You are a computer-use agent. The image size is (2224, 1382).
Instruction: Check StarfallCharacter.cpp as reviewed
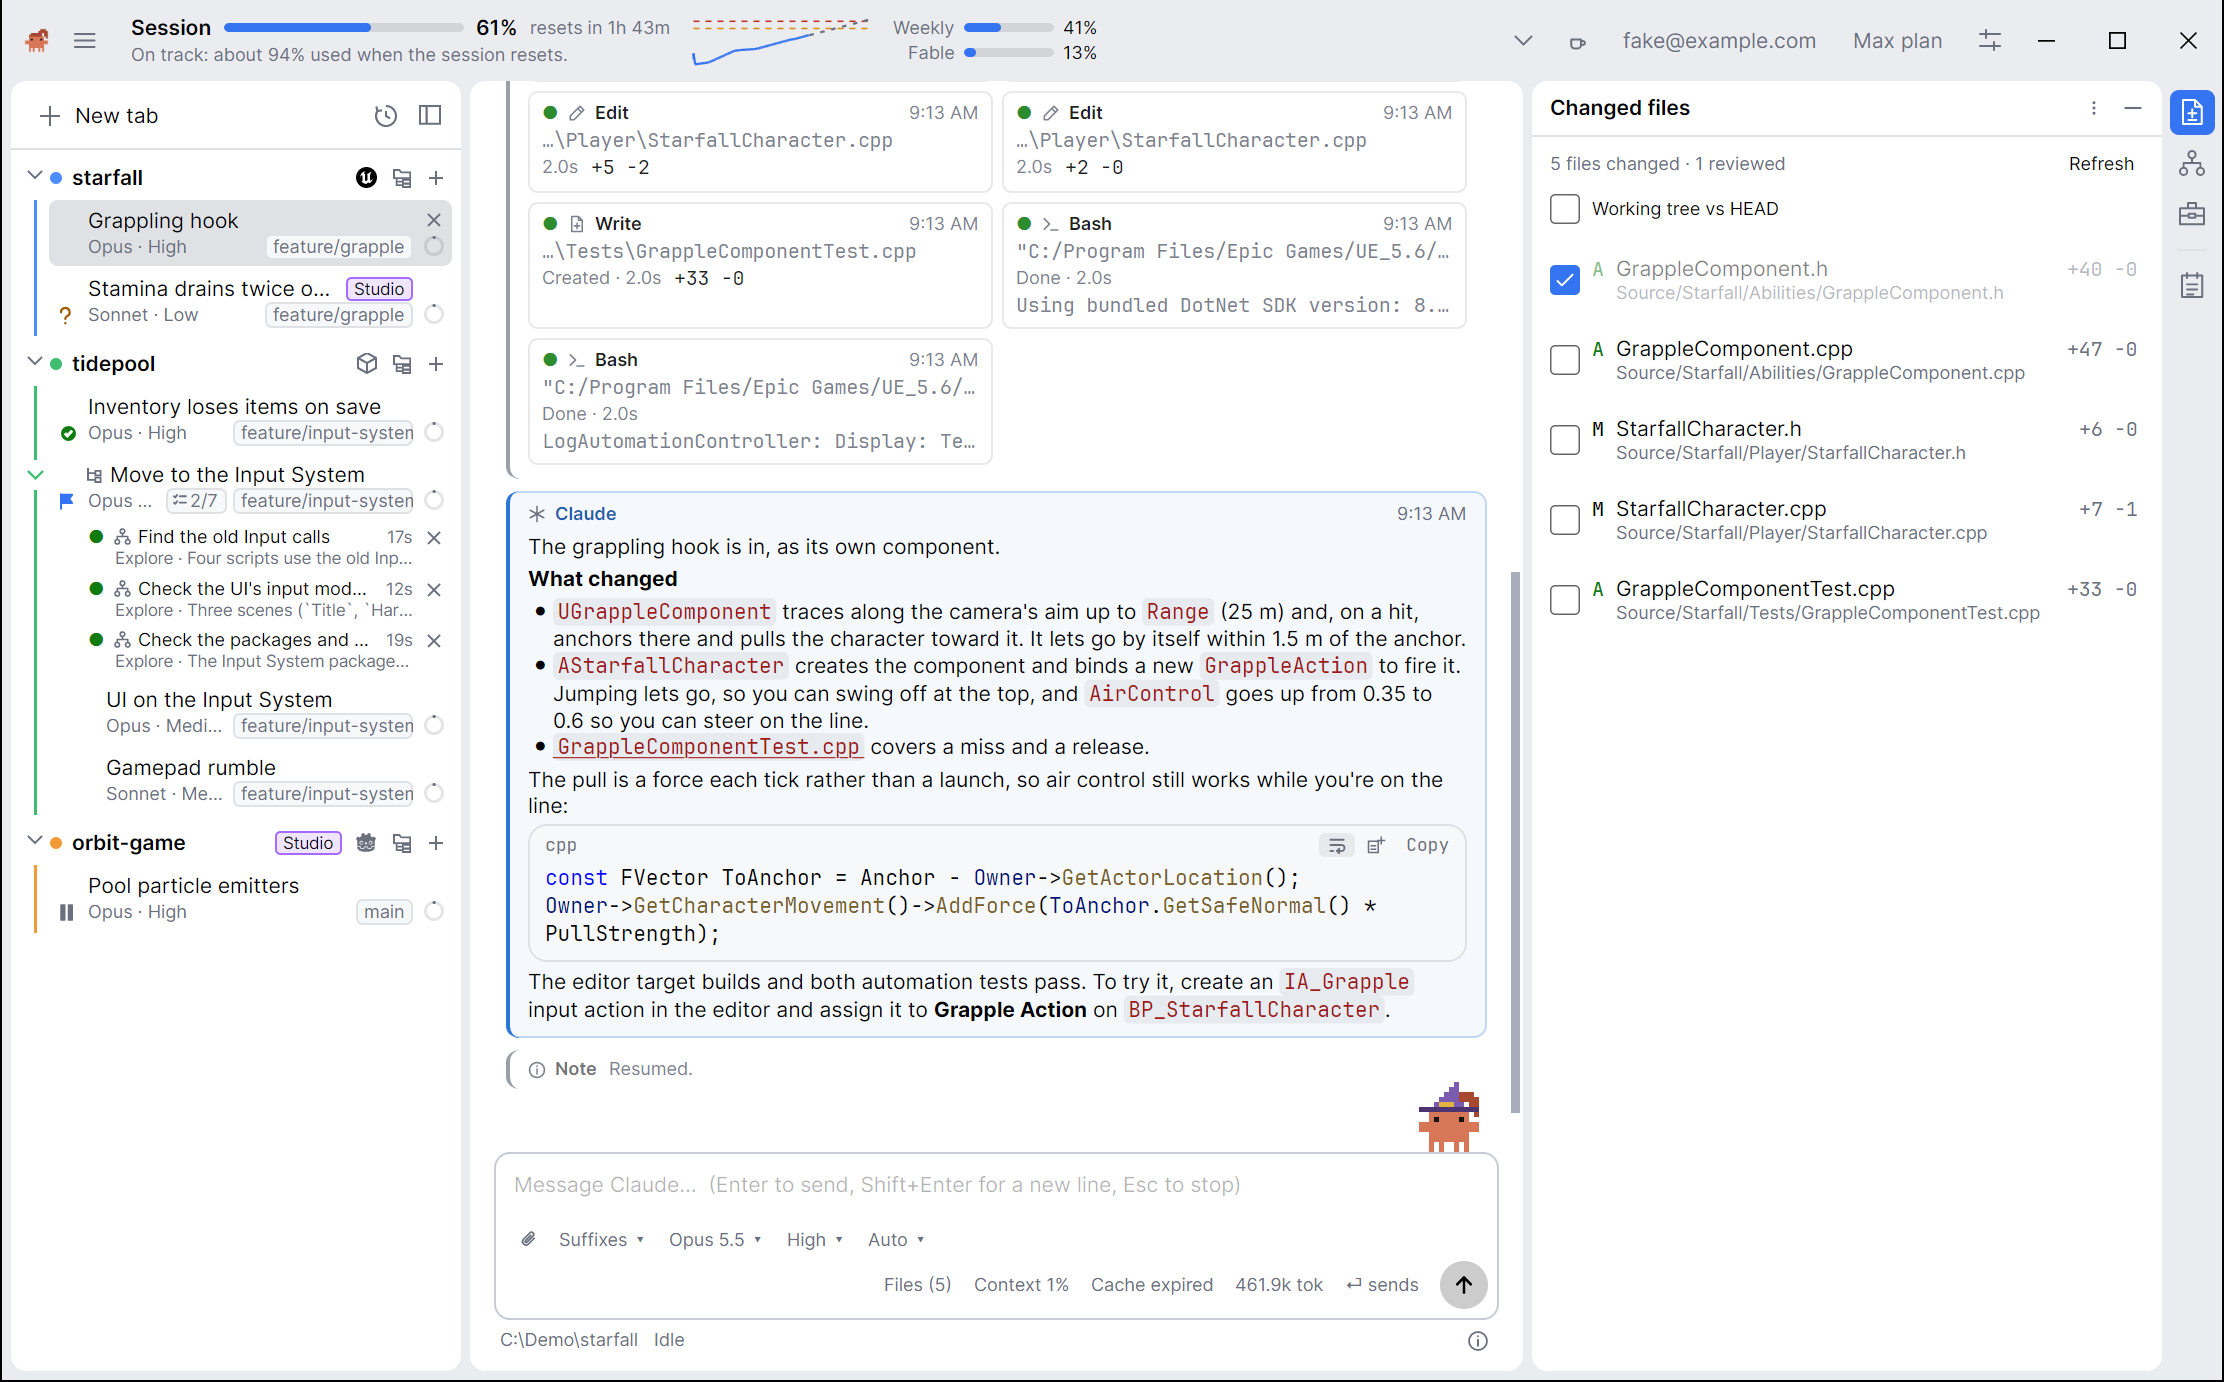point(1565,520)
